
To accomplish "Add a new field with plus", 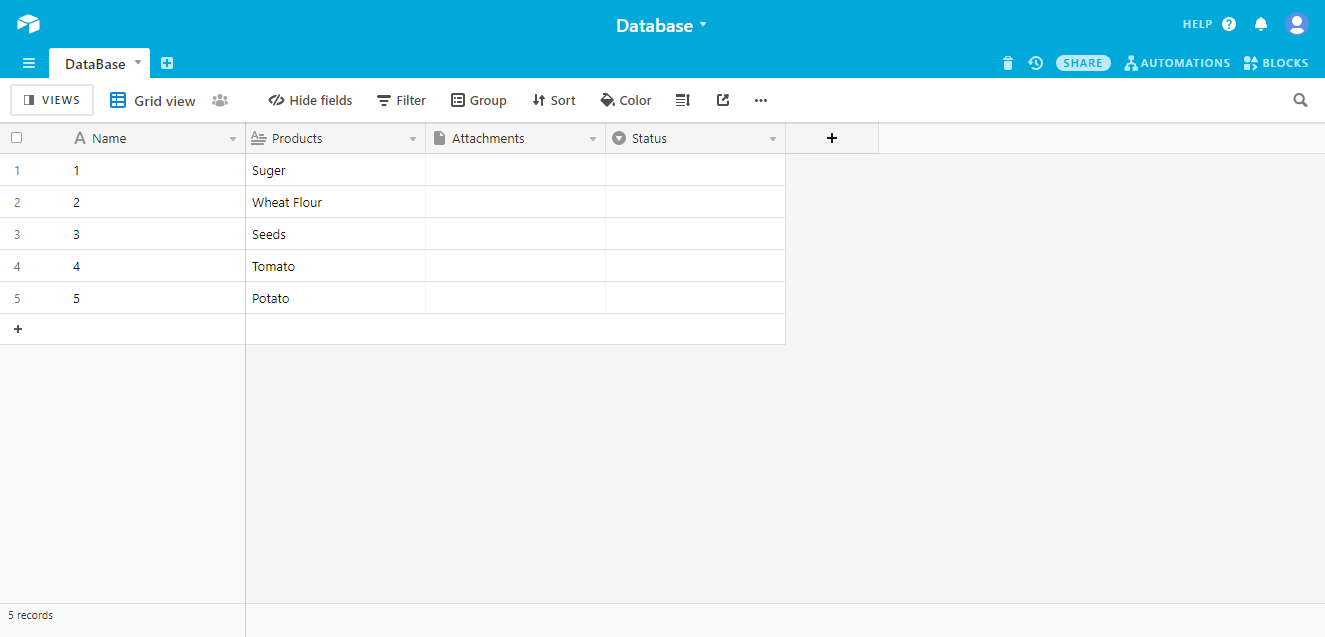I will [x=832, y=138].
